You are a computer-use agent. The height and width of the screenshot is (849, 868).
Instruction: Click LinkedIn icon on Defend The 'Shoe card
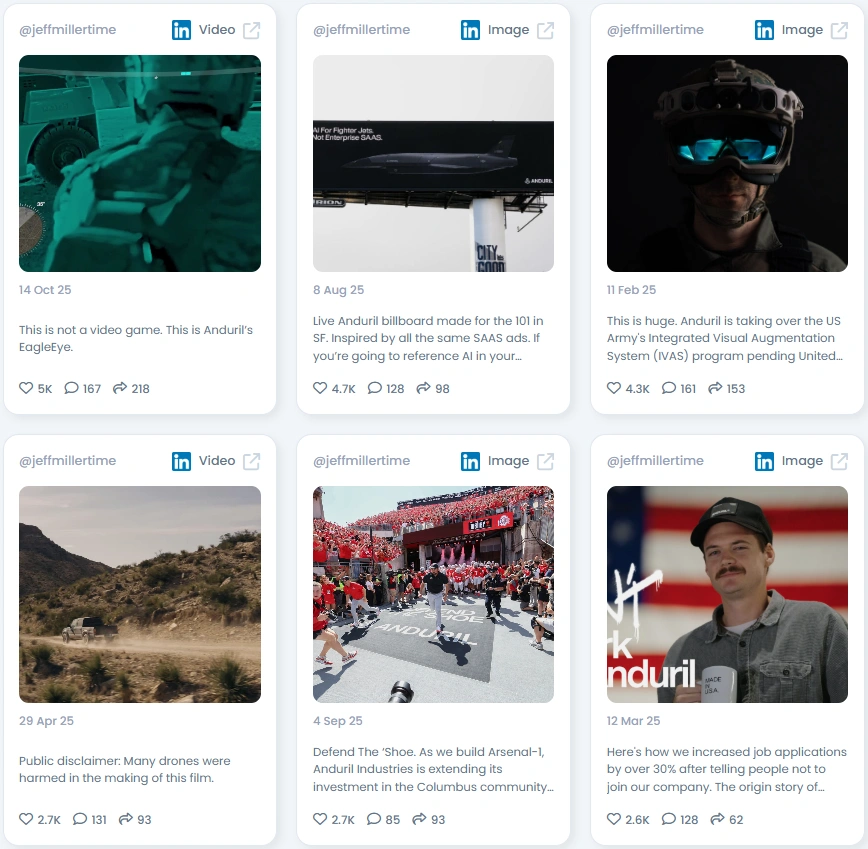coord(470,461)
